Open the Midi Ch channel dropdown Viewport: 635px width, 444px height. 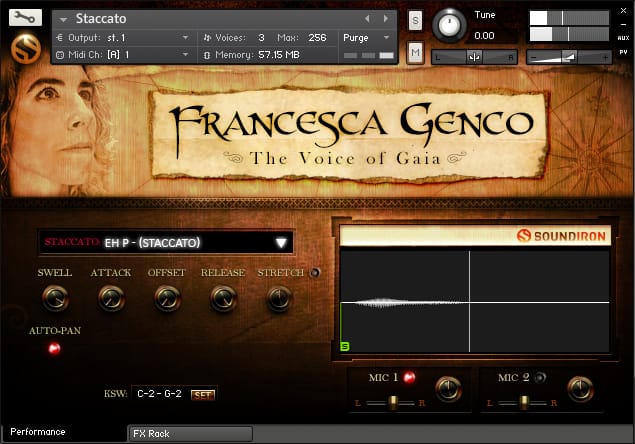(185, 53)
